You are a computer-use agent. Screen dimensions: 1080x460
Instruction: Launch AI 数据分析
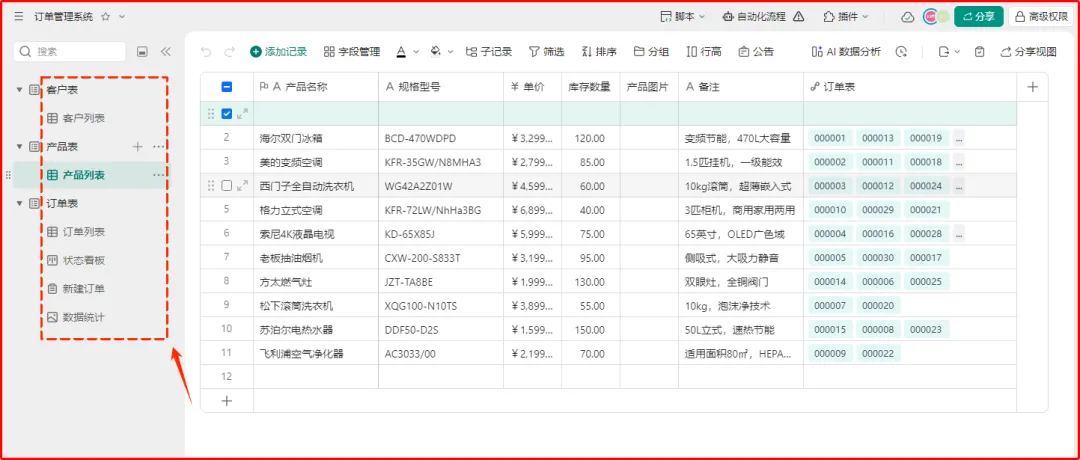point(846,52)
